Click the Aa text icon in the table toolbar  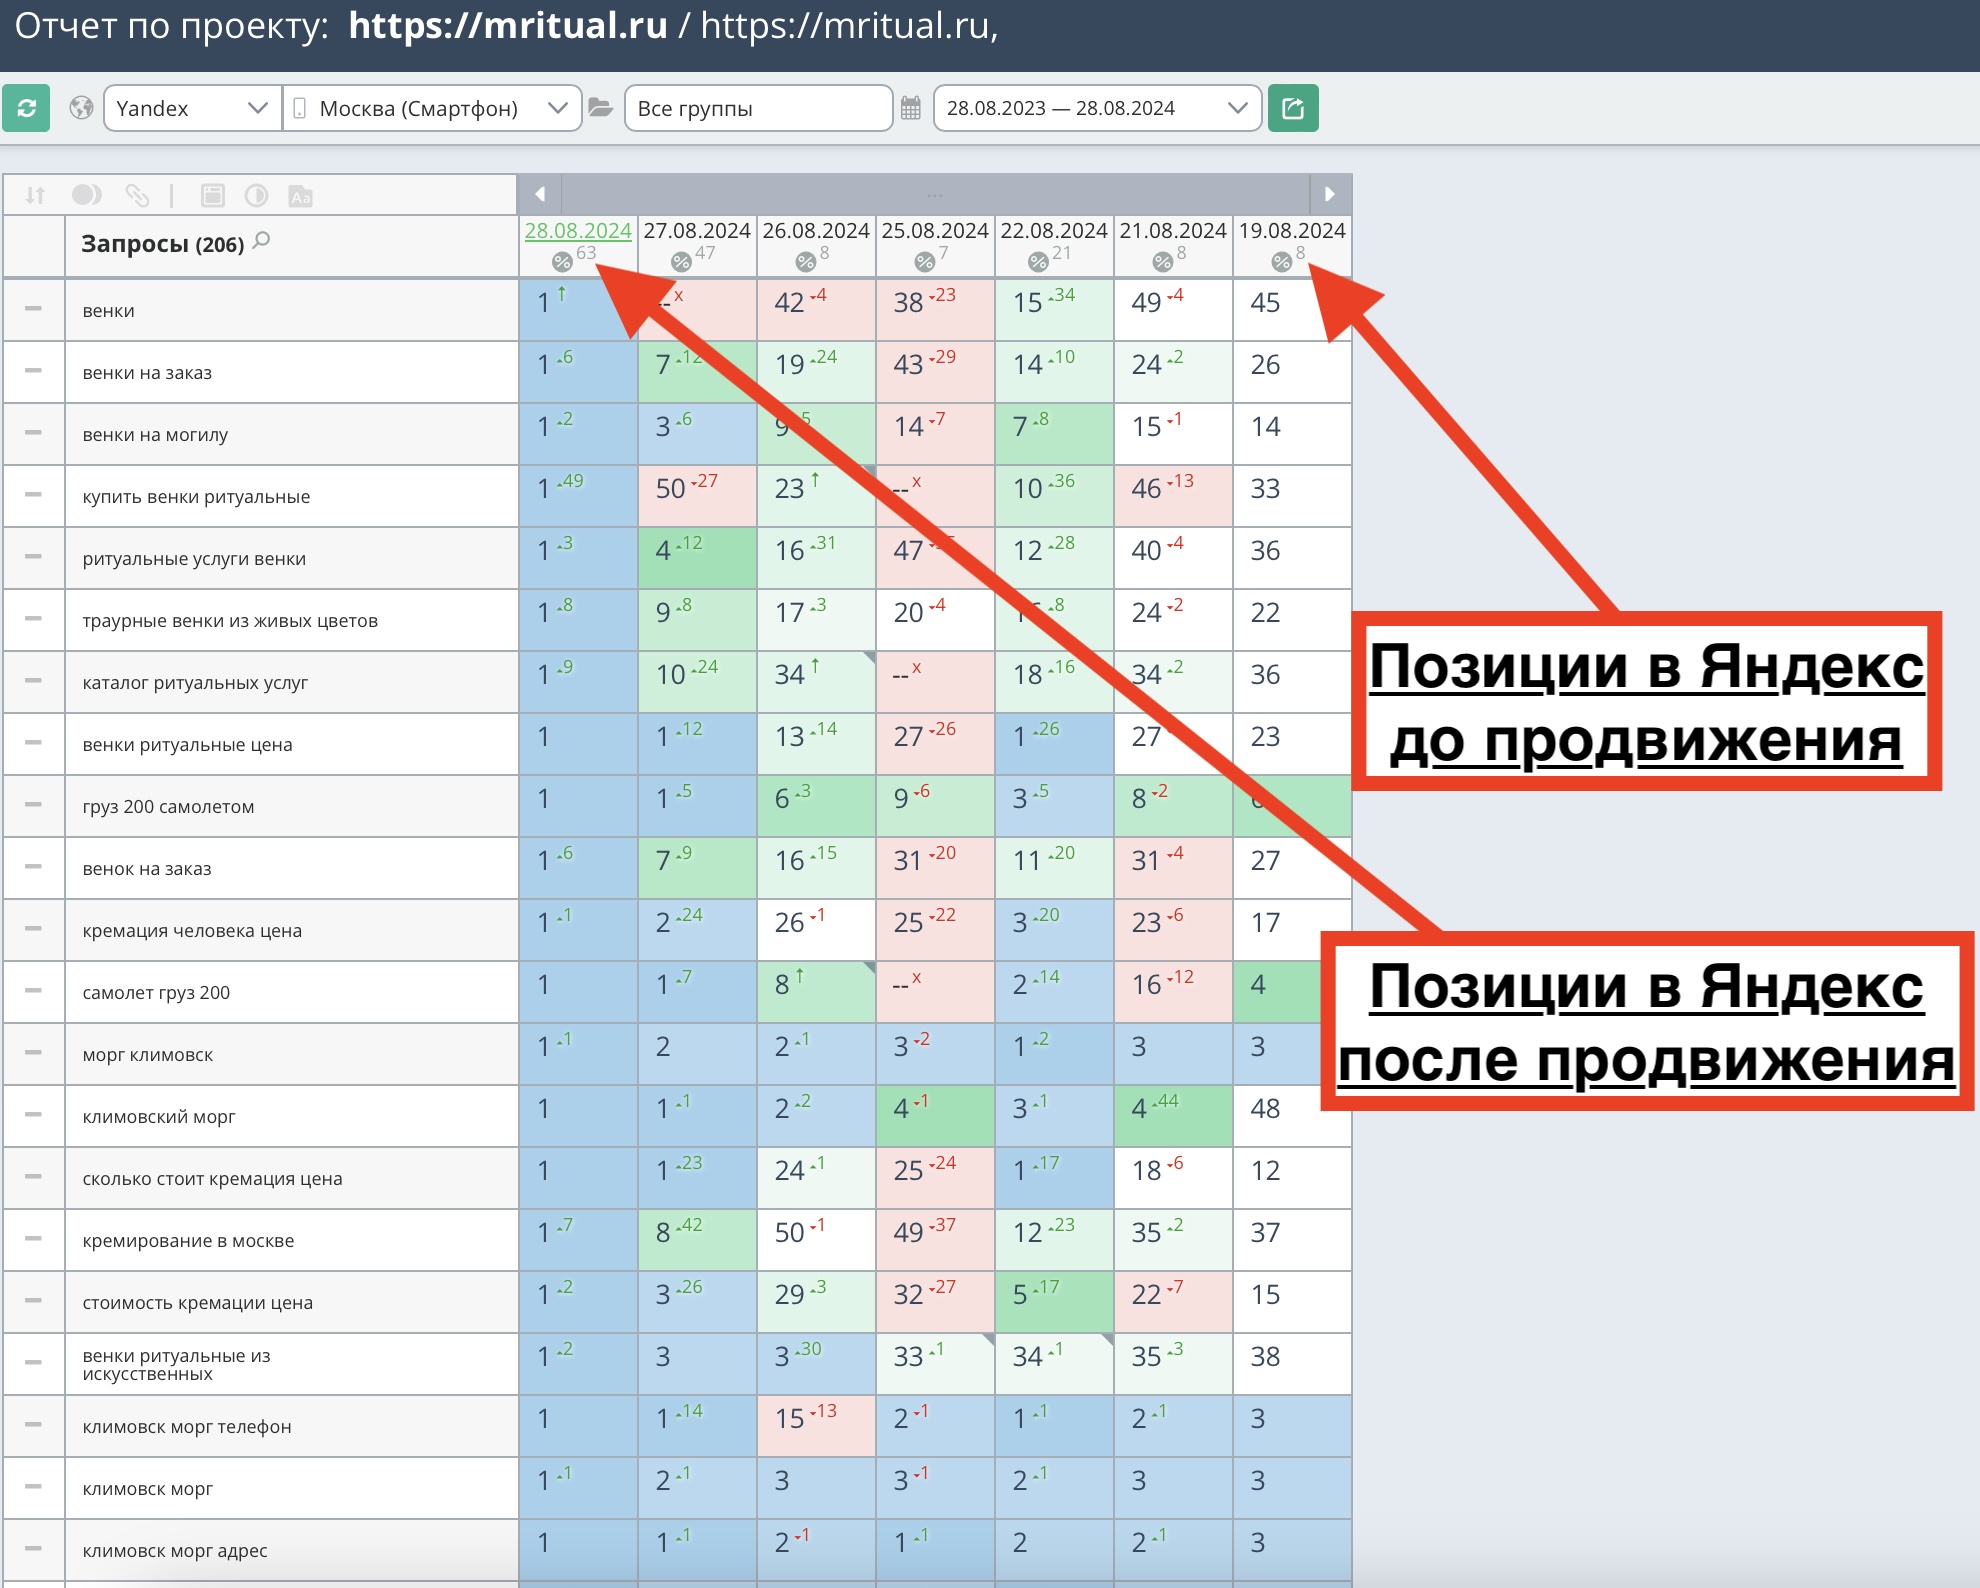(300, 196)
